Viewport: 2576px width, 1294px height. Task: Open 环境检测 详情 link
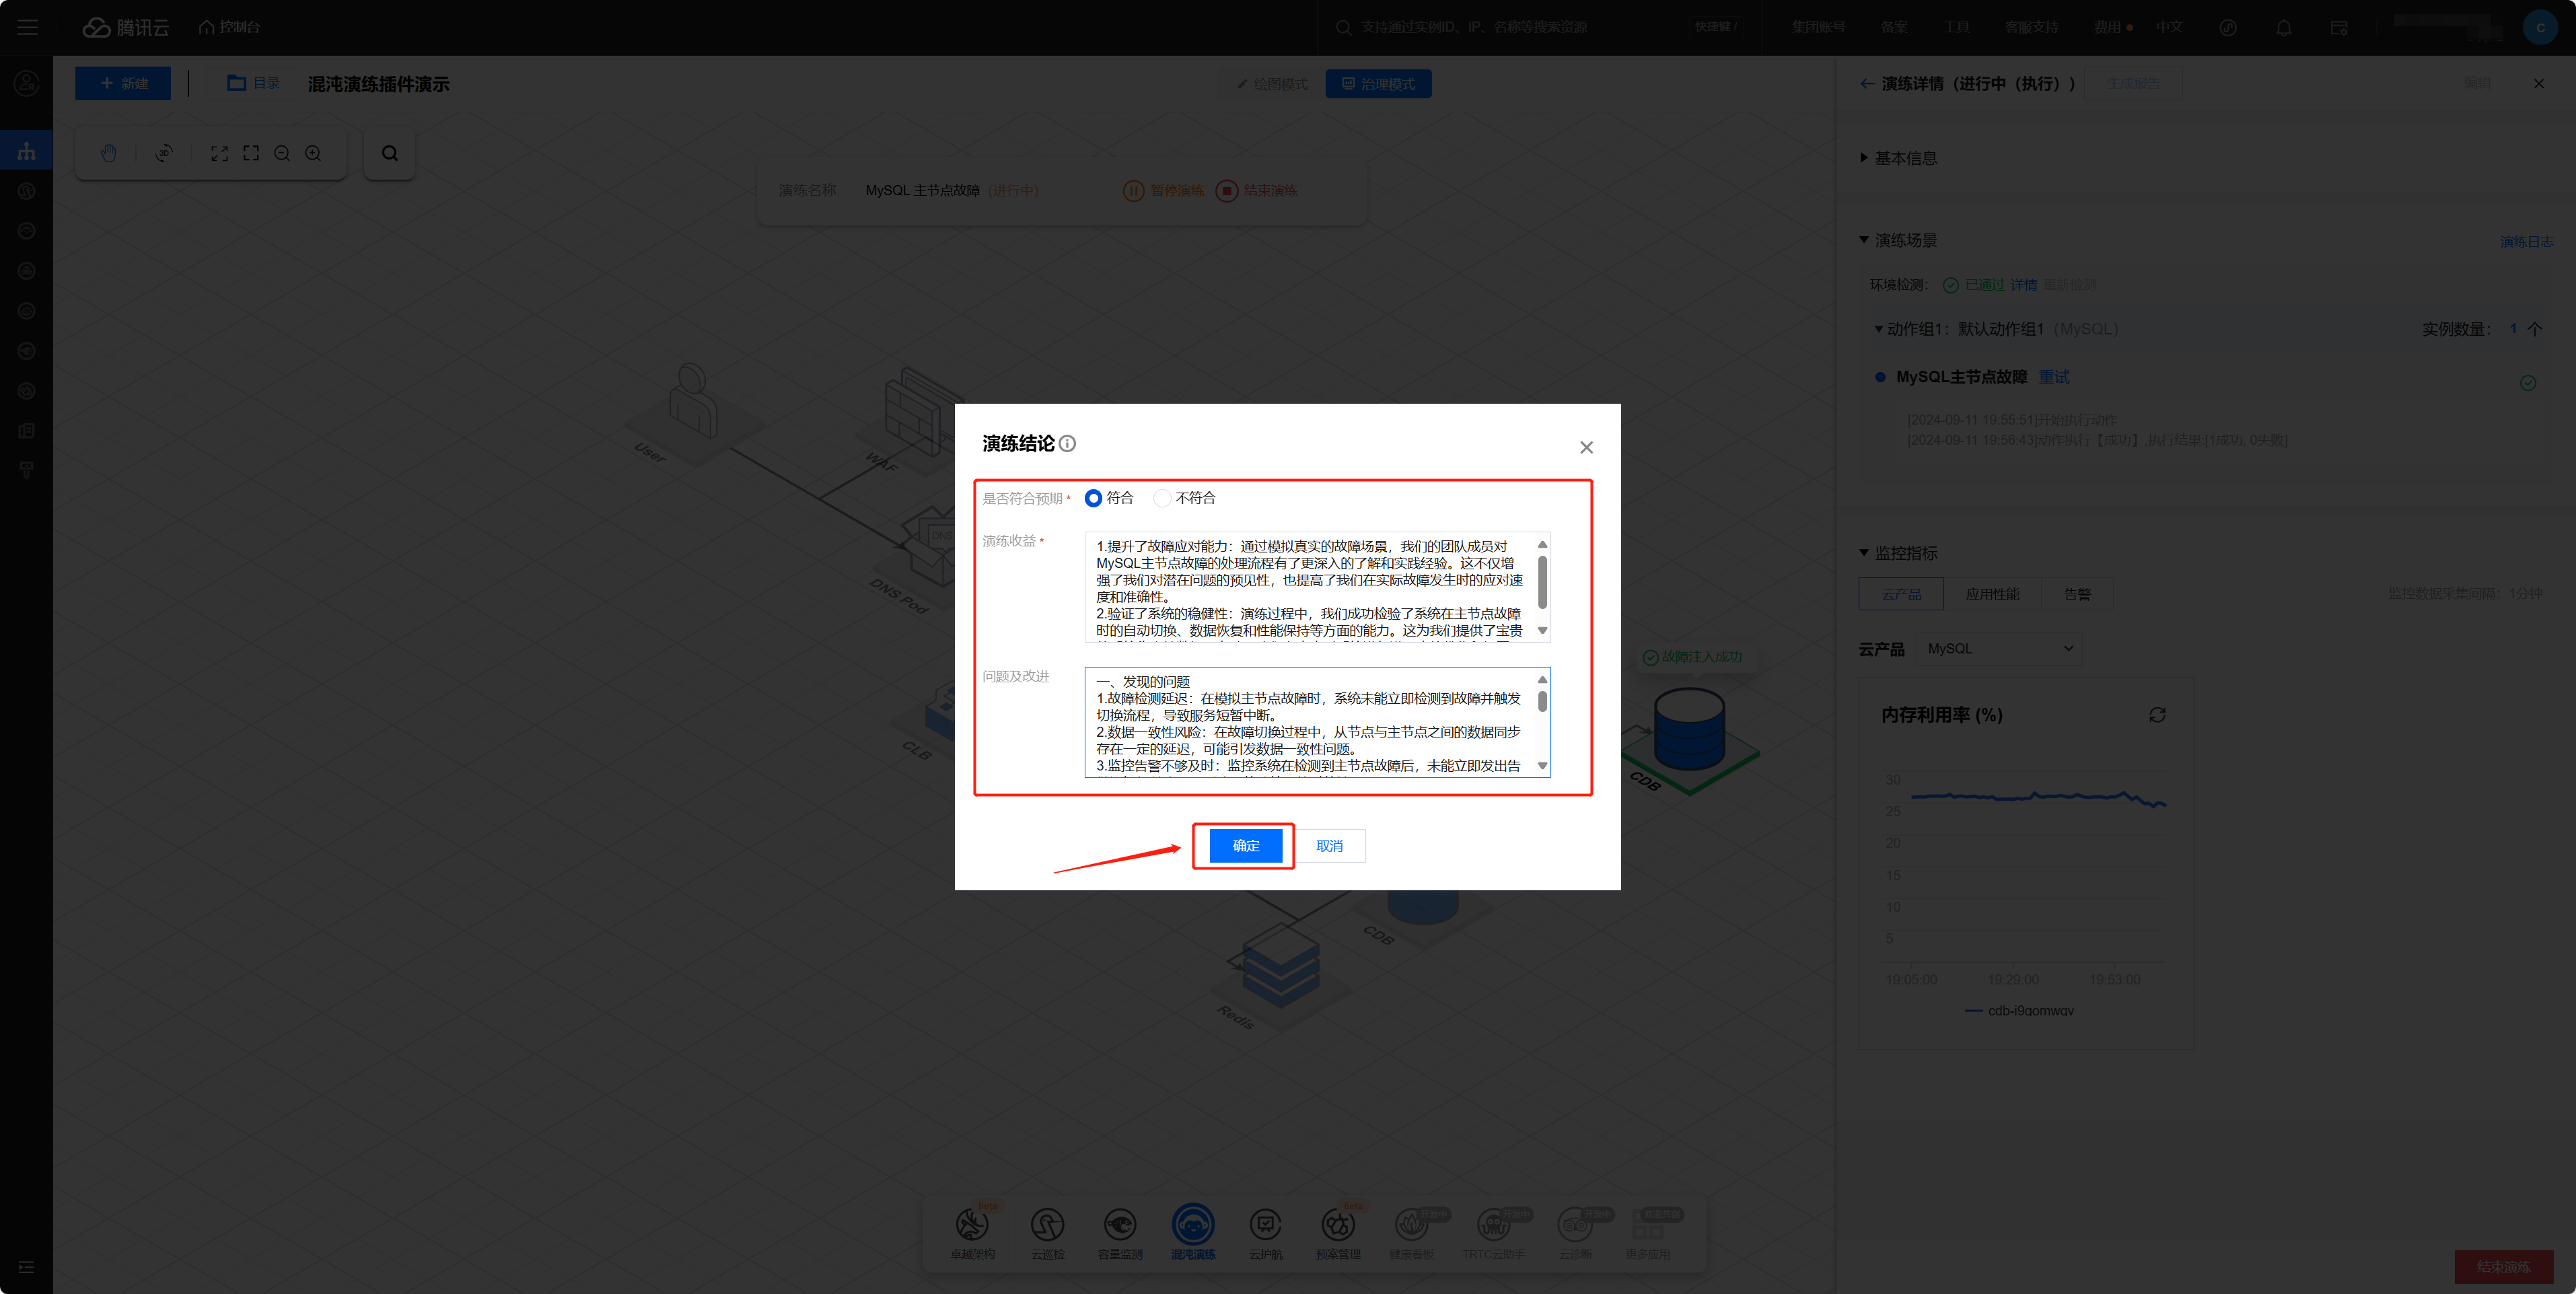coord(2023,285)
